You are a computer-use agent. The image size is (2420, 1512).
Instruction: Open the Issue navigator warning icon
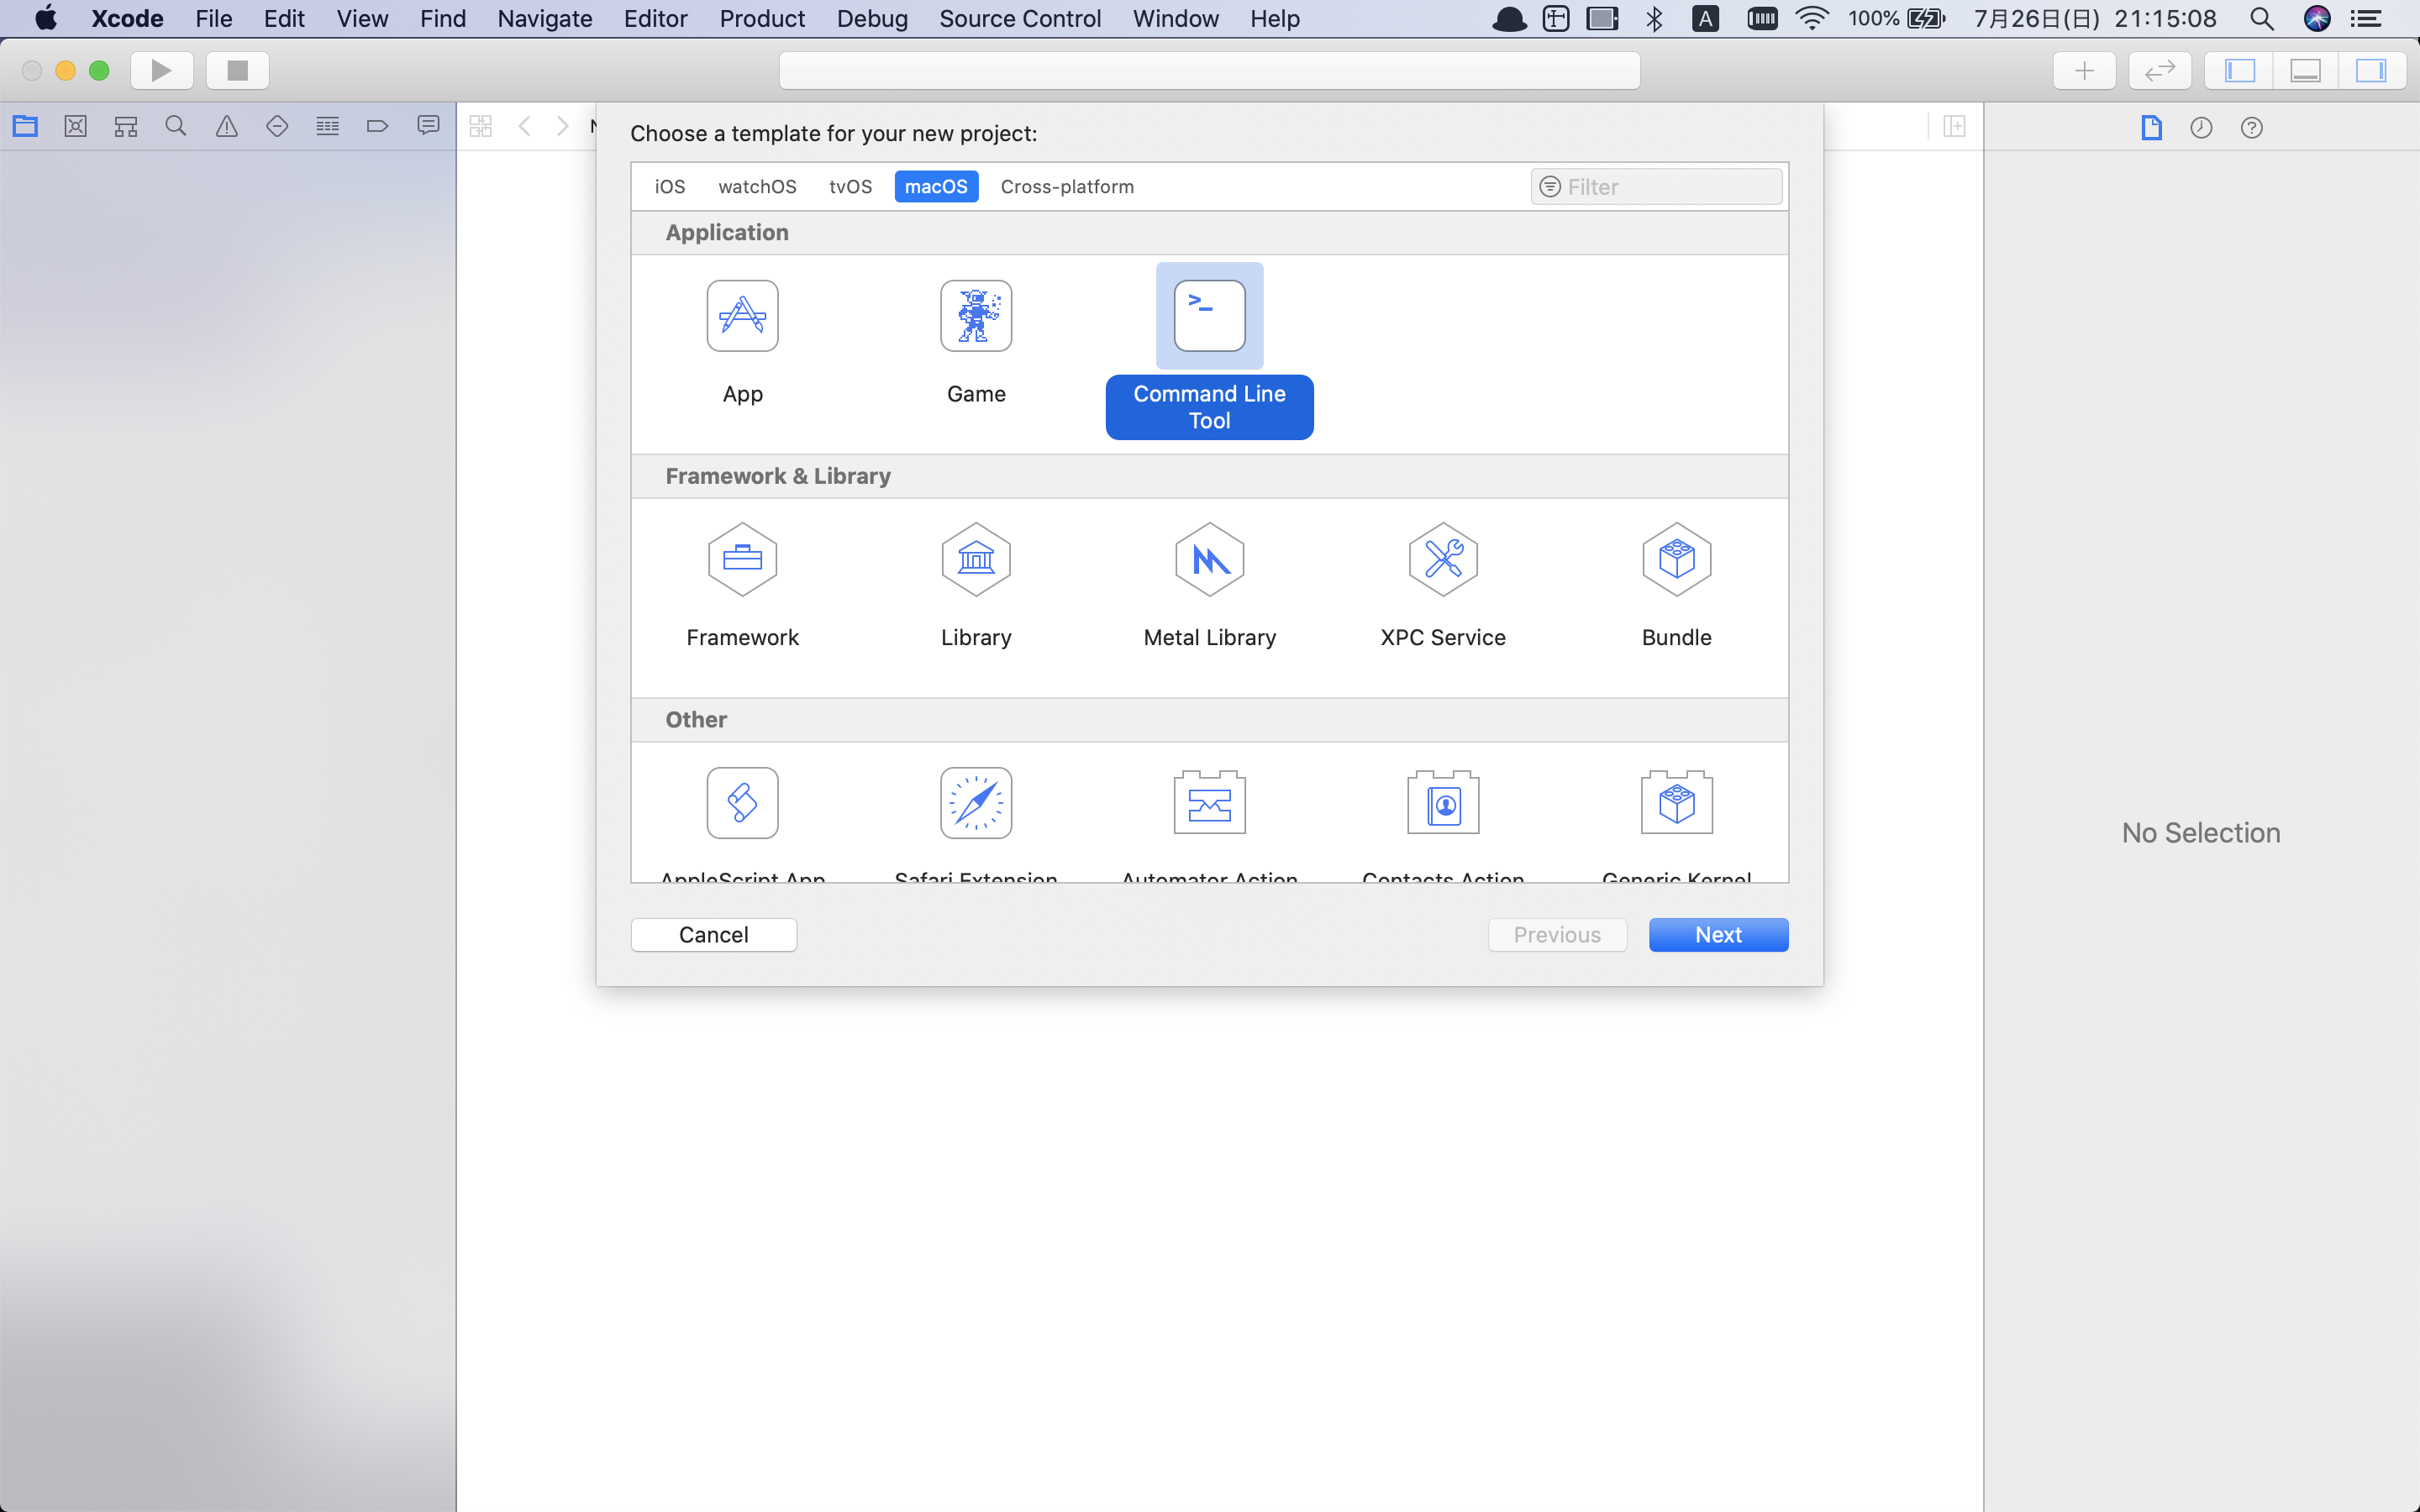(227, 126)
